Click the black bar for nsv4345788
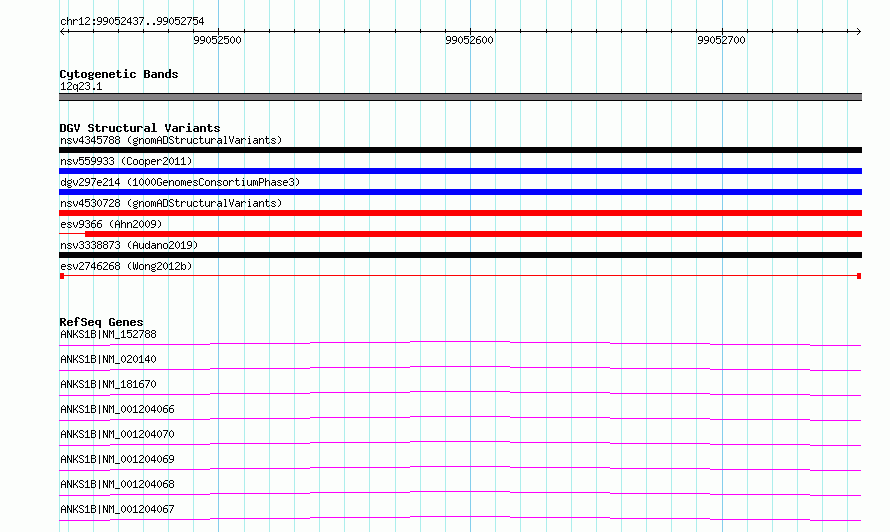 point(460,150)
